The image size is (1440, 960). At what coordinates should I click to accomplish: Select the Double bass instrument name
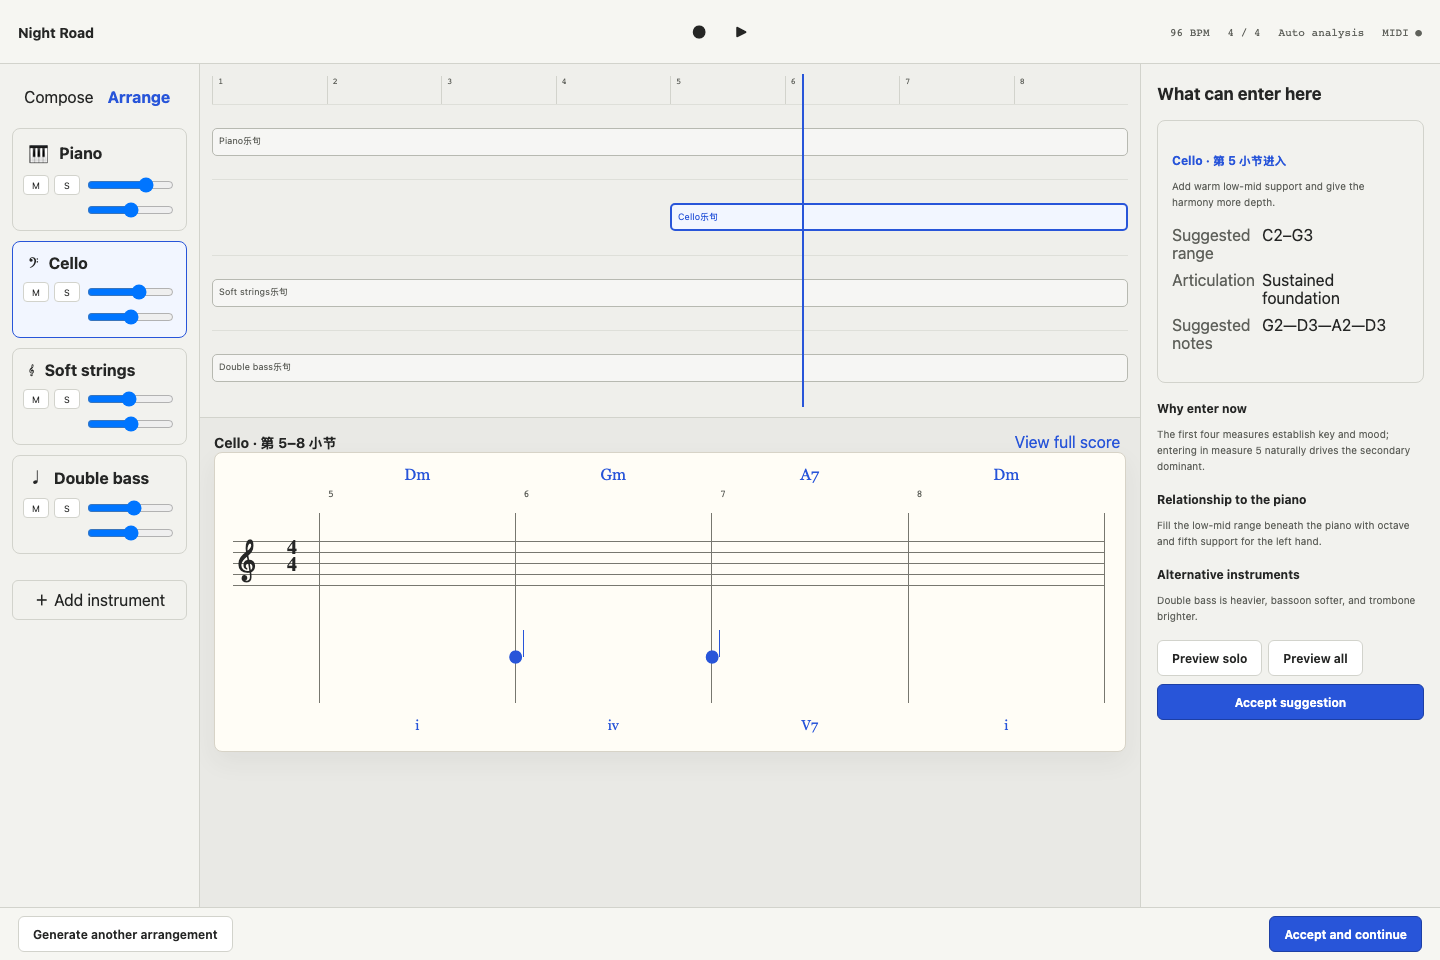[101, 478]
